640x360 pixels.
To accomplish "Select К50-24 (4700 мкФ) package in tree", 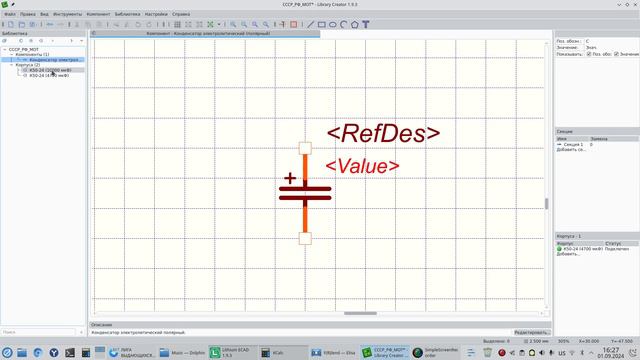I will [x=49, y=76].
